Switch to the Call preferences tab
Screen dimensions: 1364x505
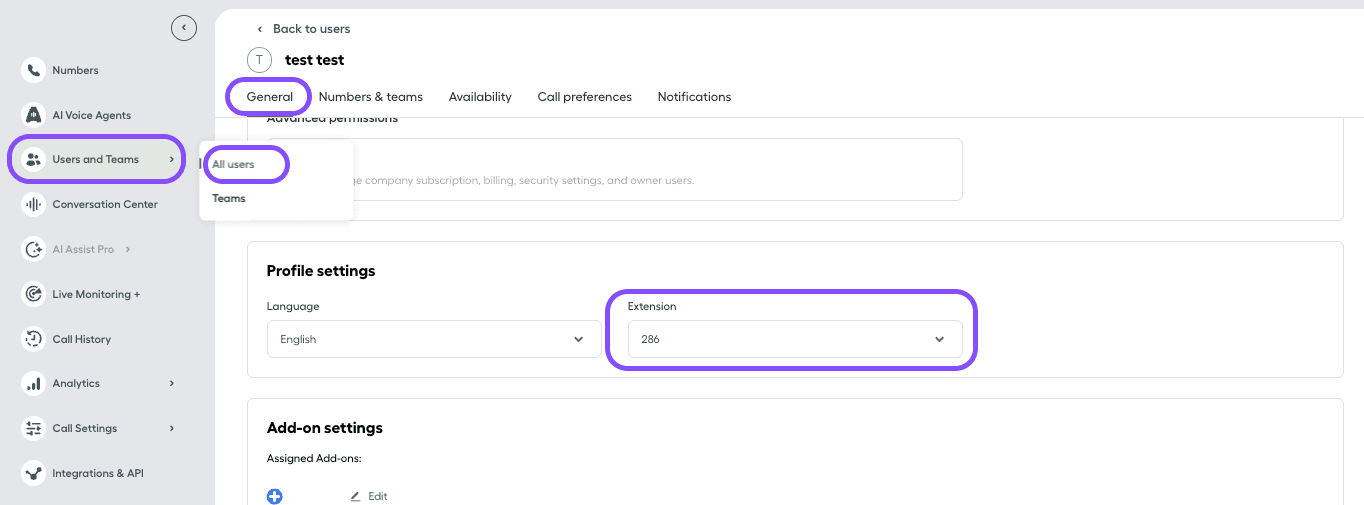click(x=585, y=97)
